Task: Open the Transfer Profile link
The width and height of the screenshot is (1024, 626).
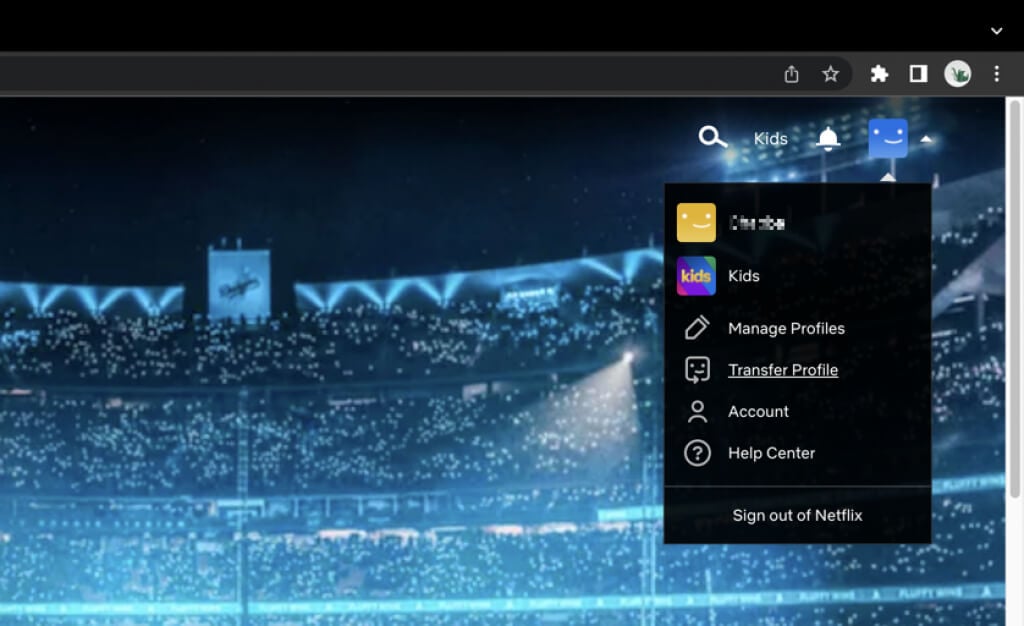Action: coord(783,370)
